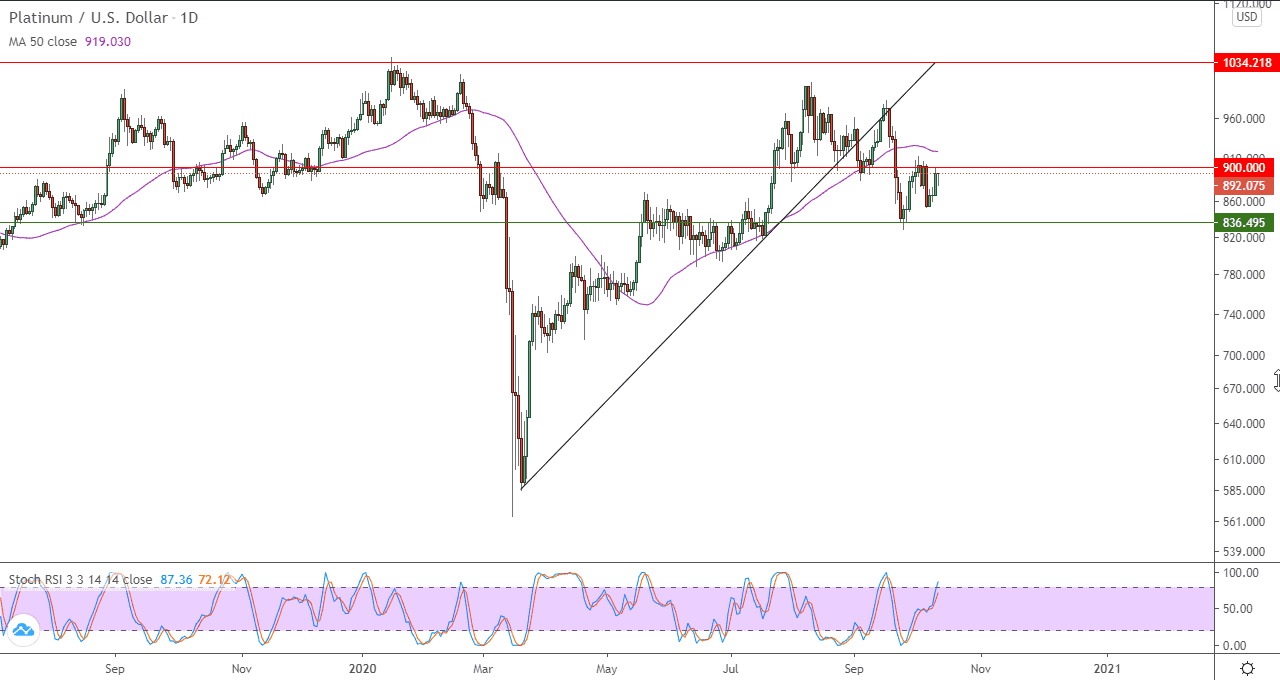Click the 860.000 price scale label
Screen dimensions: 1280x680
[1243, 202]
